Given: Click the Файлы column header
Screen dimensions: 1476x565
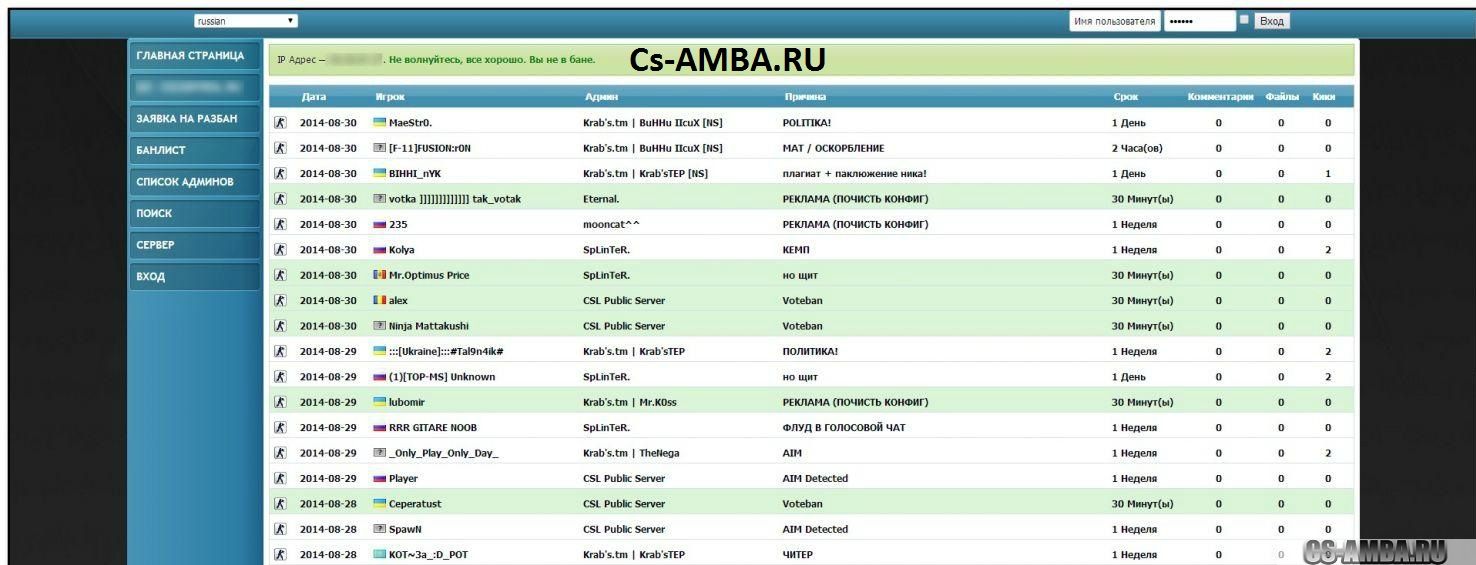Looking at the screenshot, I should click(x=1282, y=97).
